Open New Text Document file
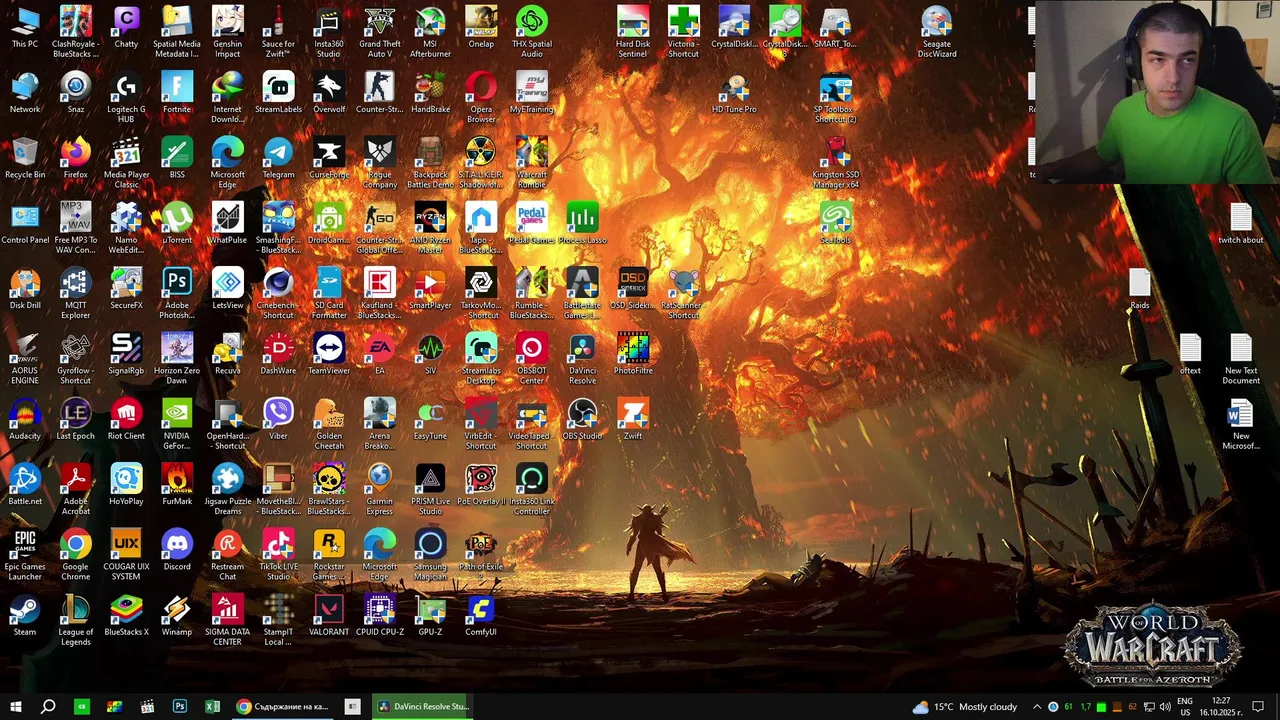 coord(1240,357)
